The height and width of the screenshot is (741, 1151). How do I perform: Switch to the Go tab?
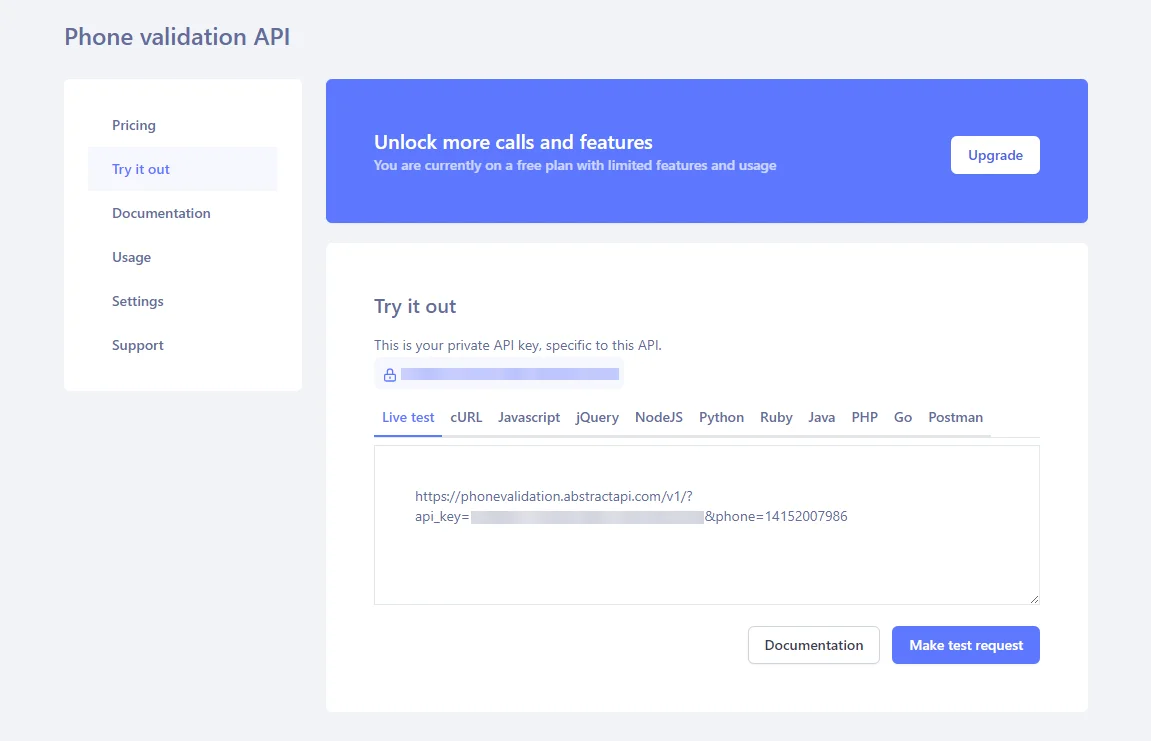coord(903,417)
